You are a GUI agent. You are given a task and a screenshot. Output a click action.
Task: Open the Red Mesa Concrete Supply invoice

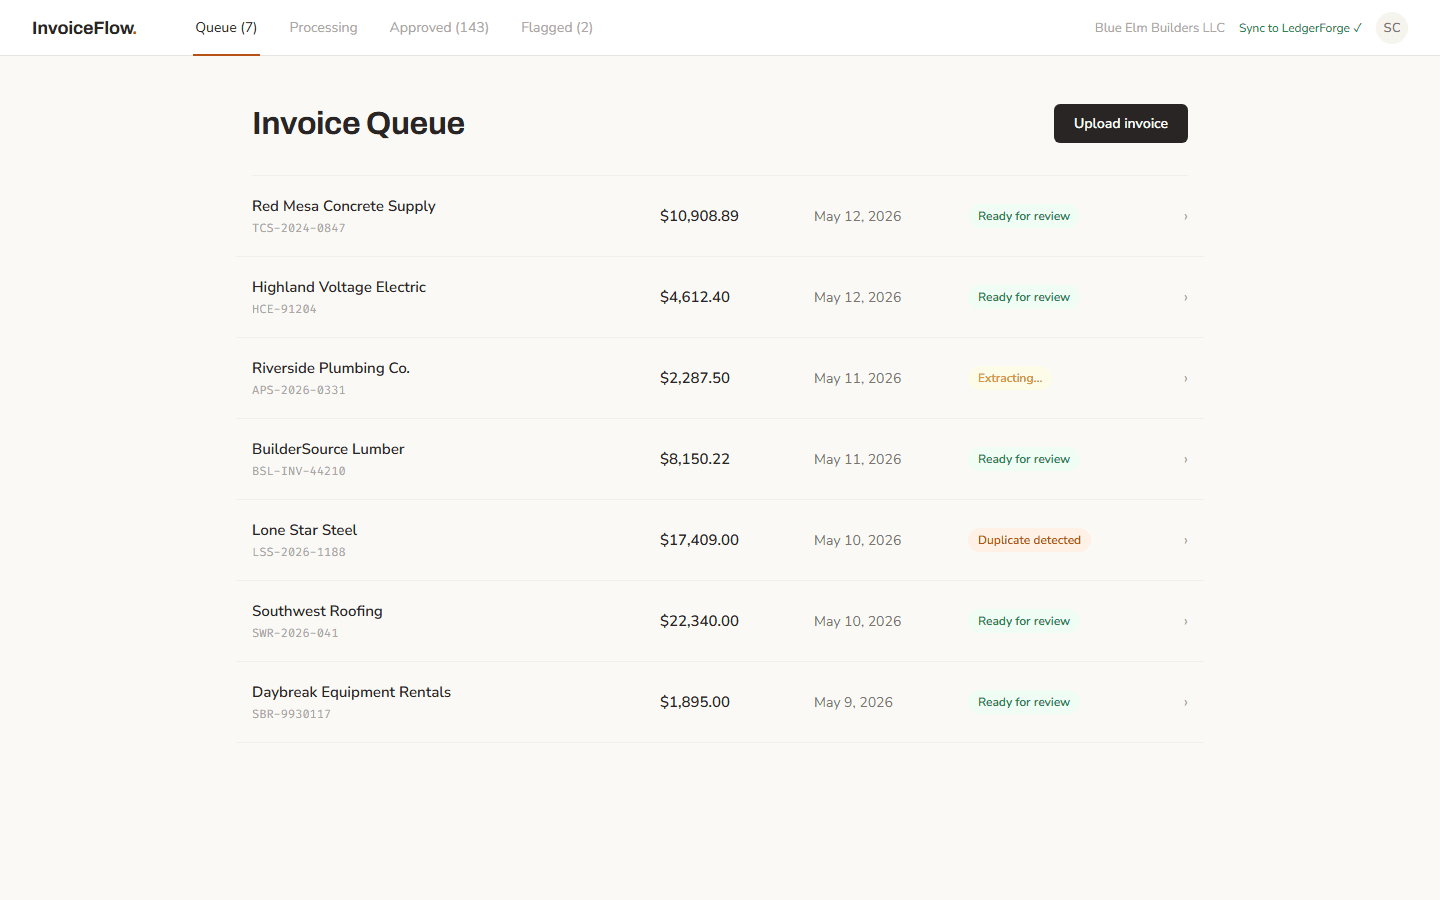click(x=720, y=216)
